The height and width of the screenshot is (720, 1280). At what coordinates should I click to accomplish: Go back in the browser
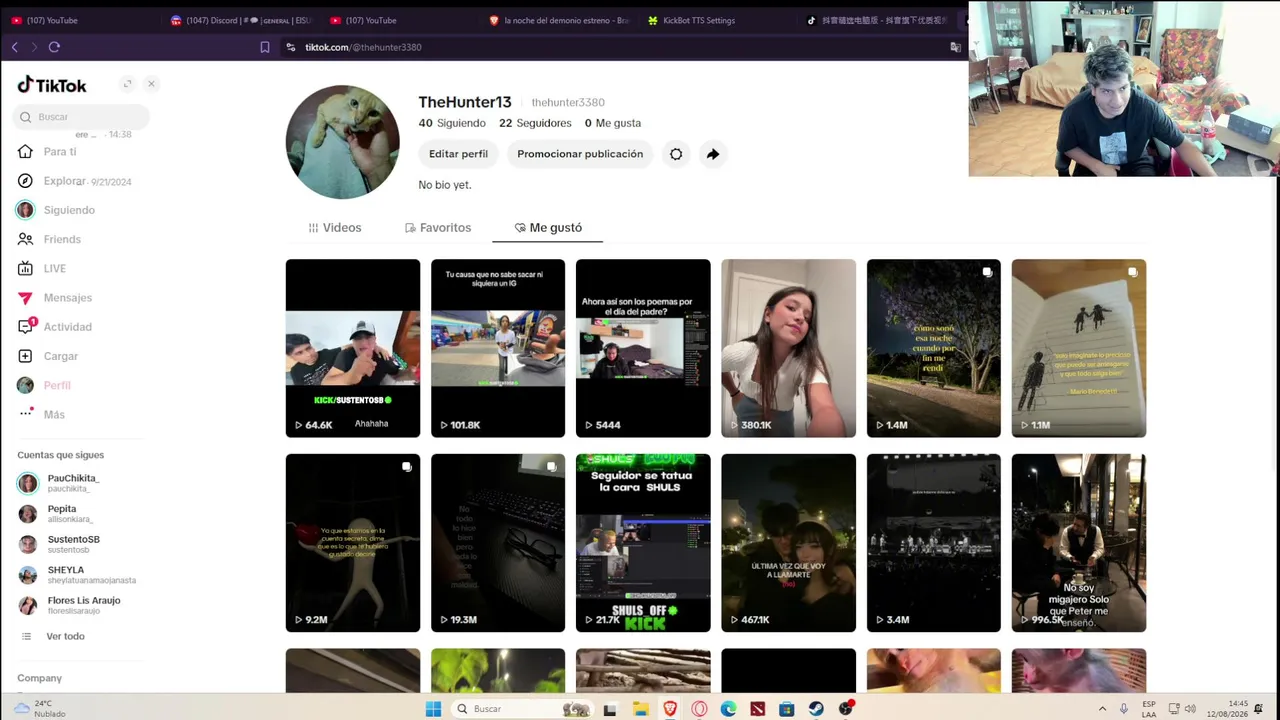pyautogui.click(x=14, y=47)
